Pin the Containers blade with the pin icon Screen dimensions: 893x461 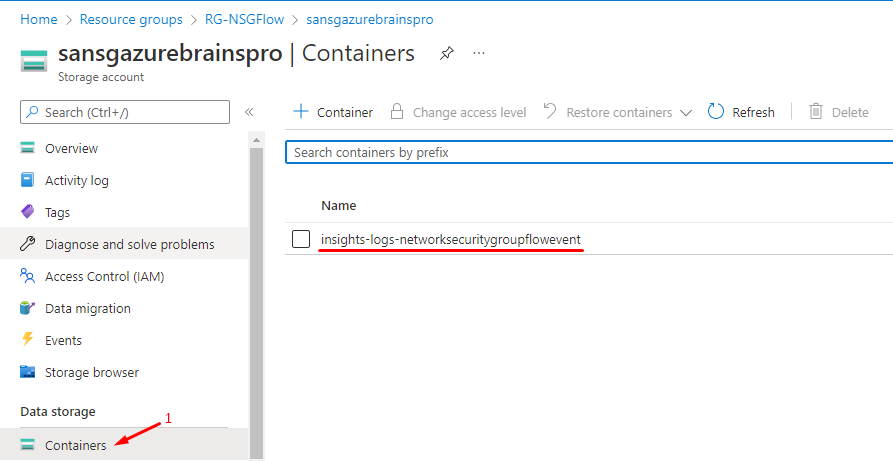(x=446, y=54)
